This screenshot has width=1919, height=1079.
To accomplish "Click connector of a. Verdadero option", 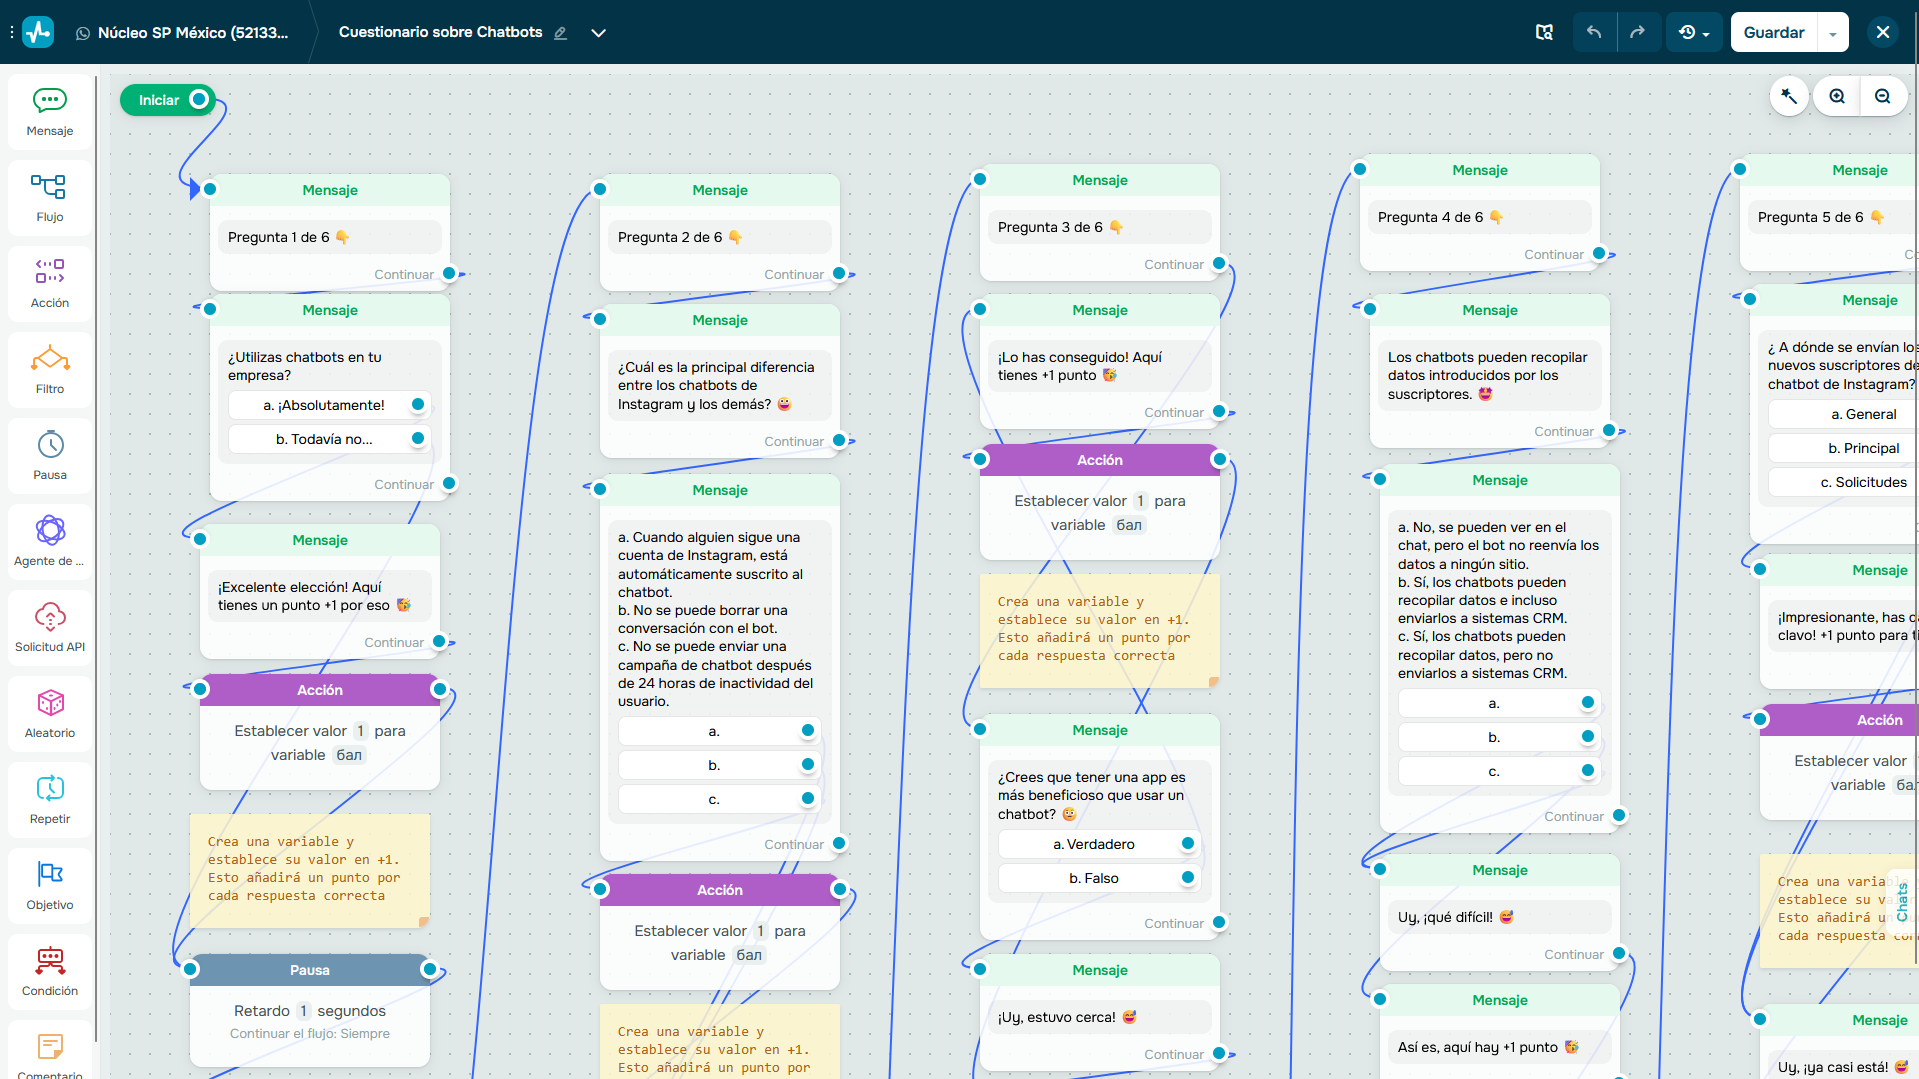I will click(1188, 843).
